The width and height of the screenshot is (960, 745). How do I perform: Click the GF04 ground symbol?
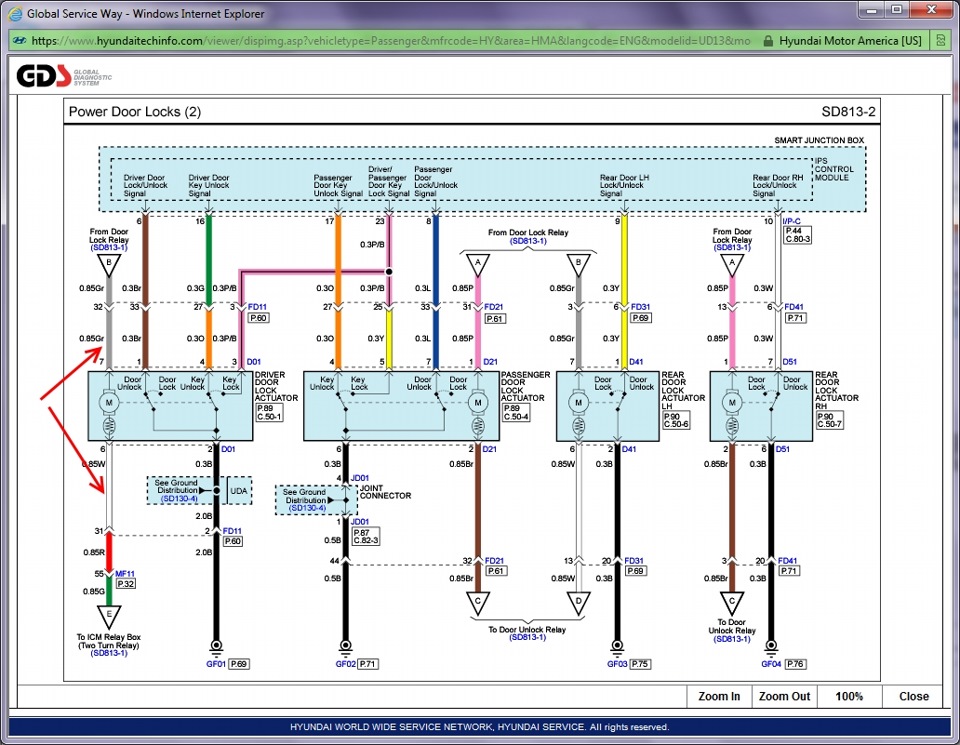(x=771, y=647)
